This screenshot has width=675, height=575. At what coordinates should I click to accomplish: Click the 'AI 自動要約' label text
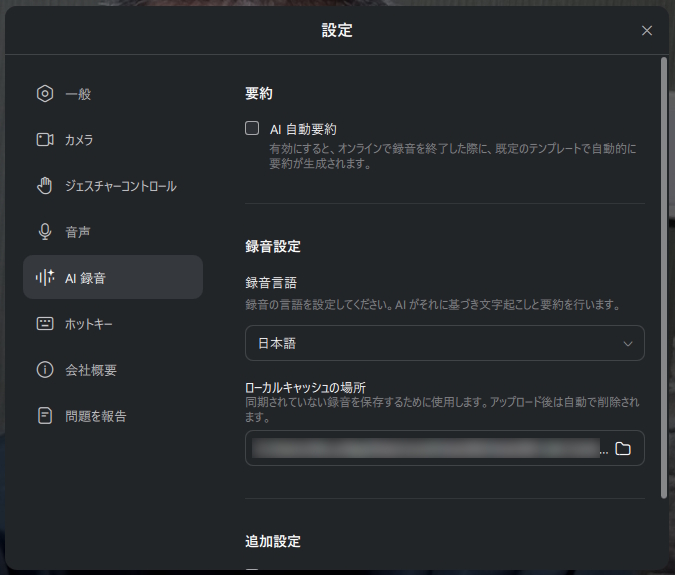tap(303, 129)
